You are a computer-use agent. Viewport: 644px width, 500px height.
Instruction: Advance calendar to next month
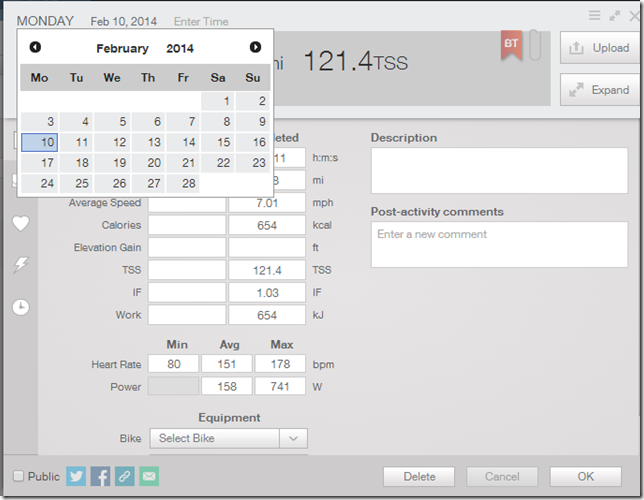(x=255, y=47)
